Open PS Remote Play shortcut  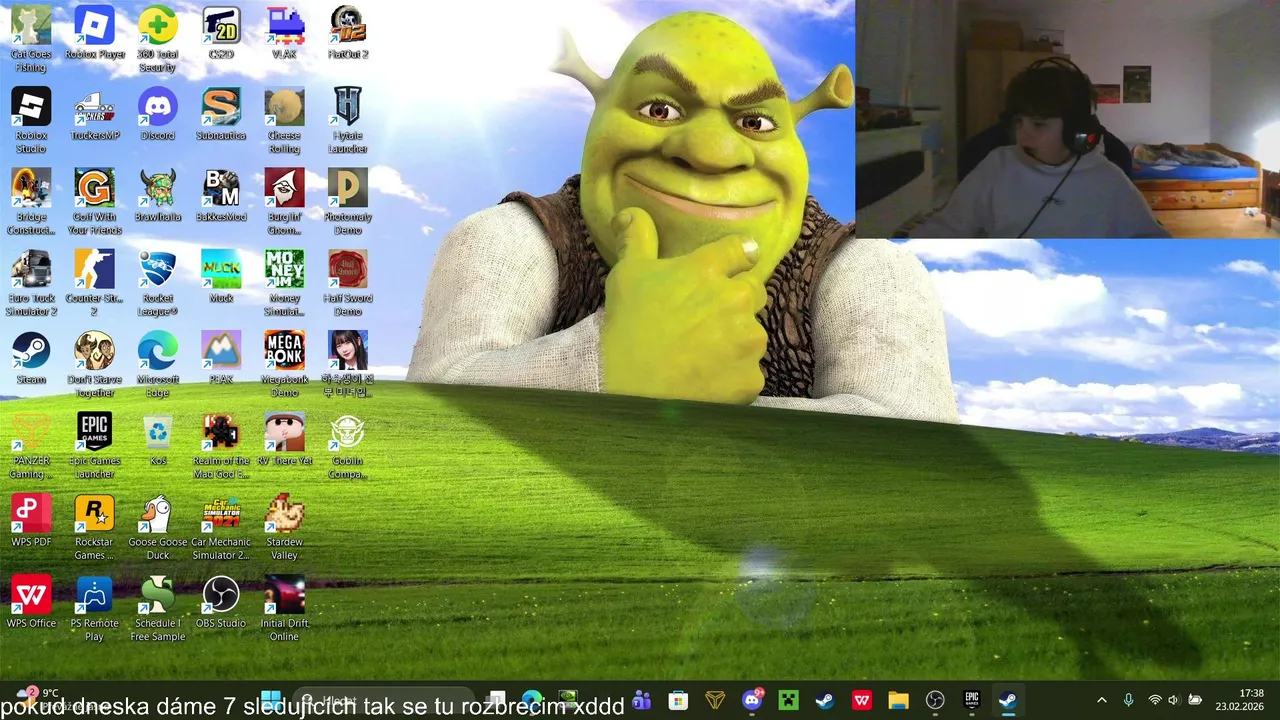[94, 608]
